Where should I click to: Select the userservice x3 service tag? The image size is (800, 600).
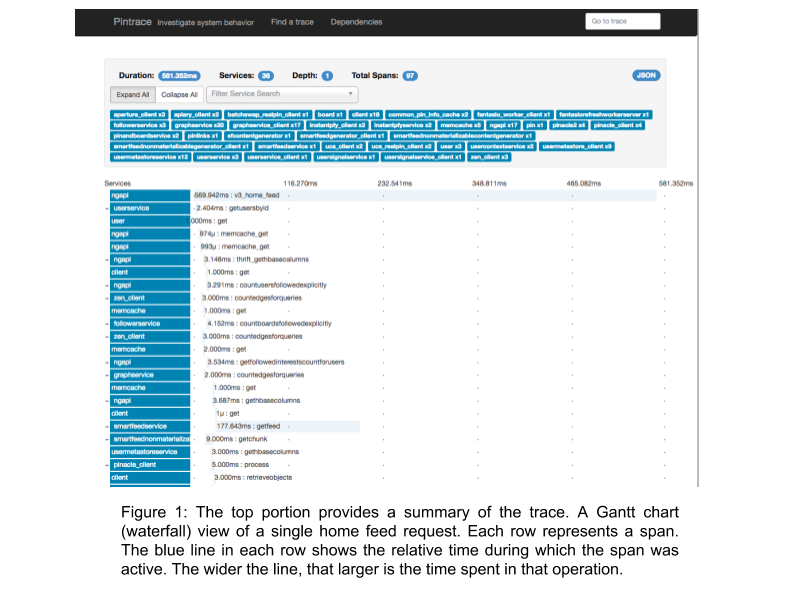217,158
